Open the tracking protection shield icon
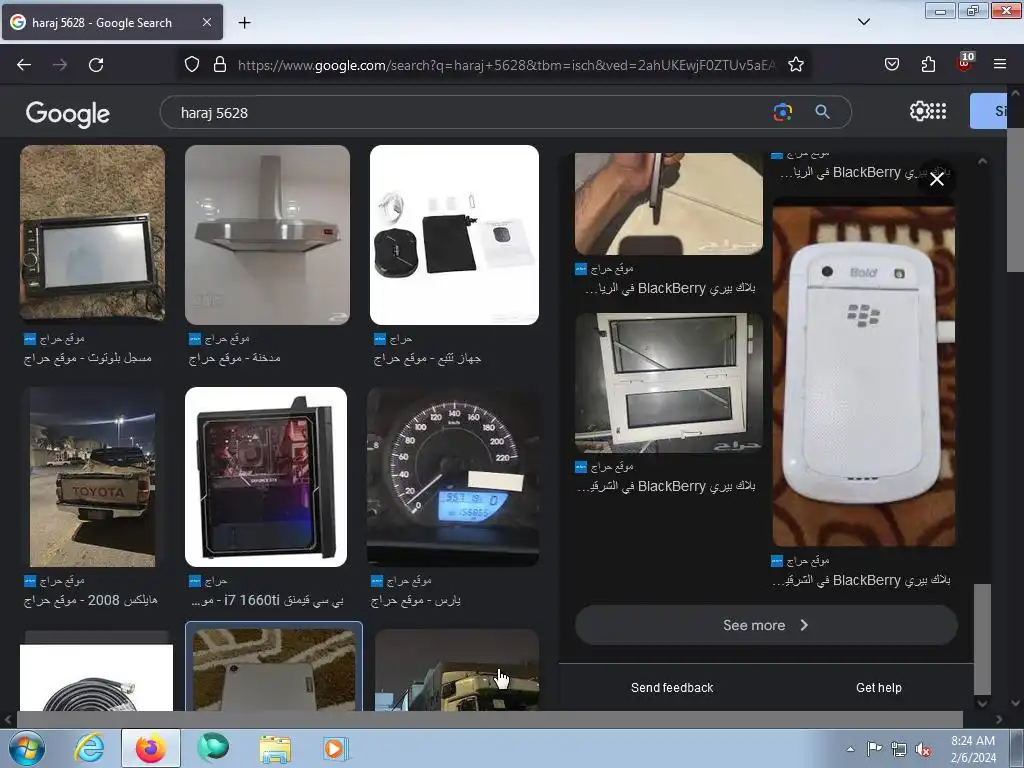Image resolution: width=1024 pixels, height=768 pixels. (x=191, y=64)
